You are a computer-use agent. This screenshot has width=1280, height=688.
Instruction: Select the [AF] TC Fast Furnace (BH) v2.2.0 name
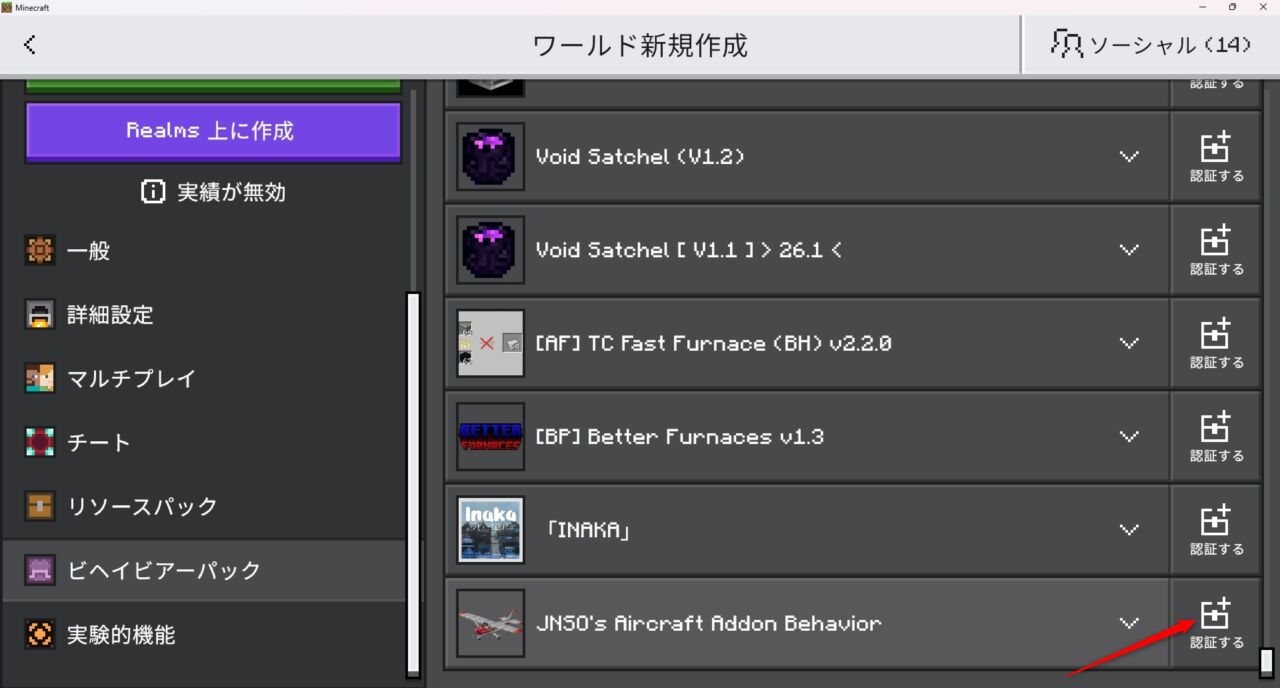coord(713,343)
